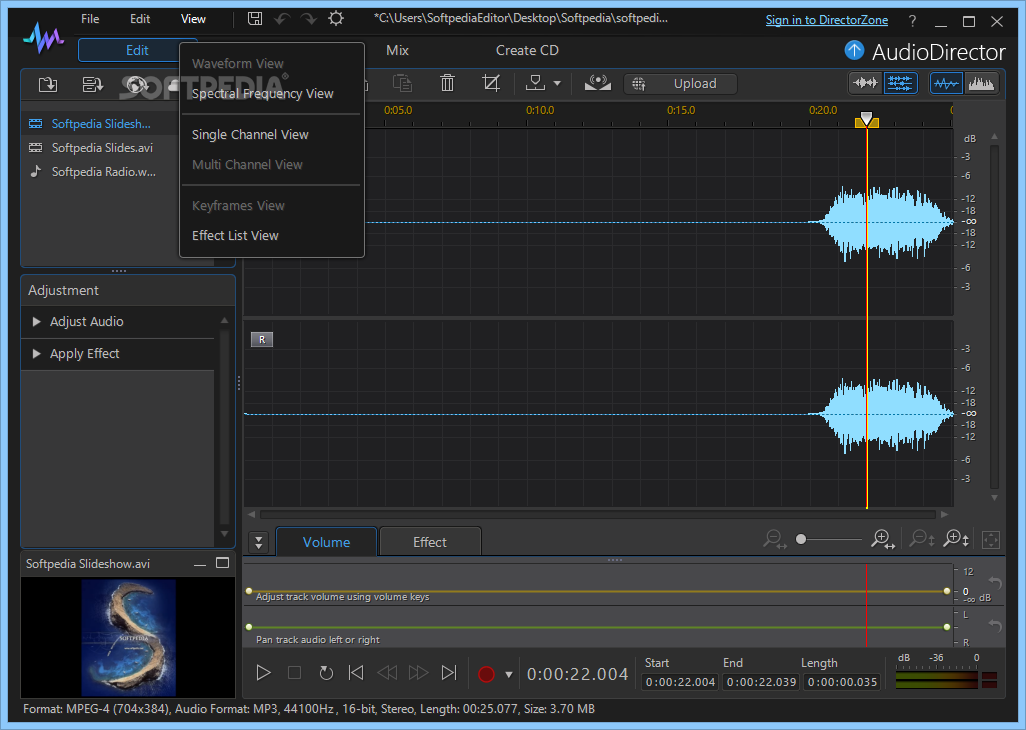Click the Upload button
Screen dimensions: 1026x730
[x=681, y=84]
